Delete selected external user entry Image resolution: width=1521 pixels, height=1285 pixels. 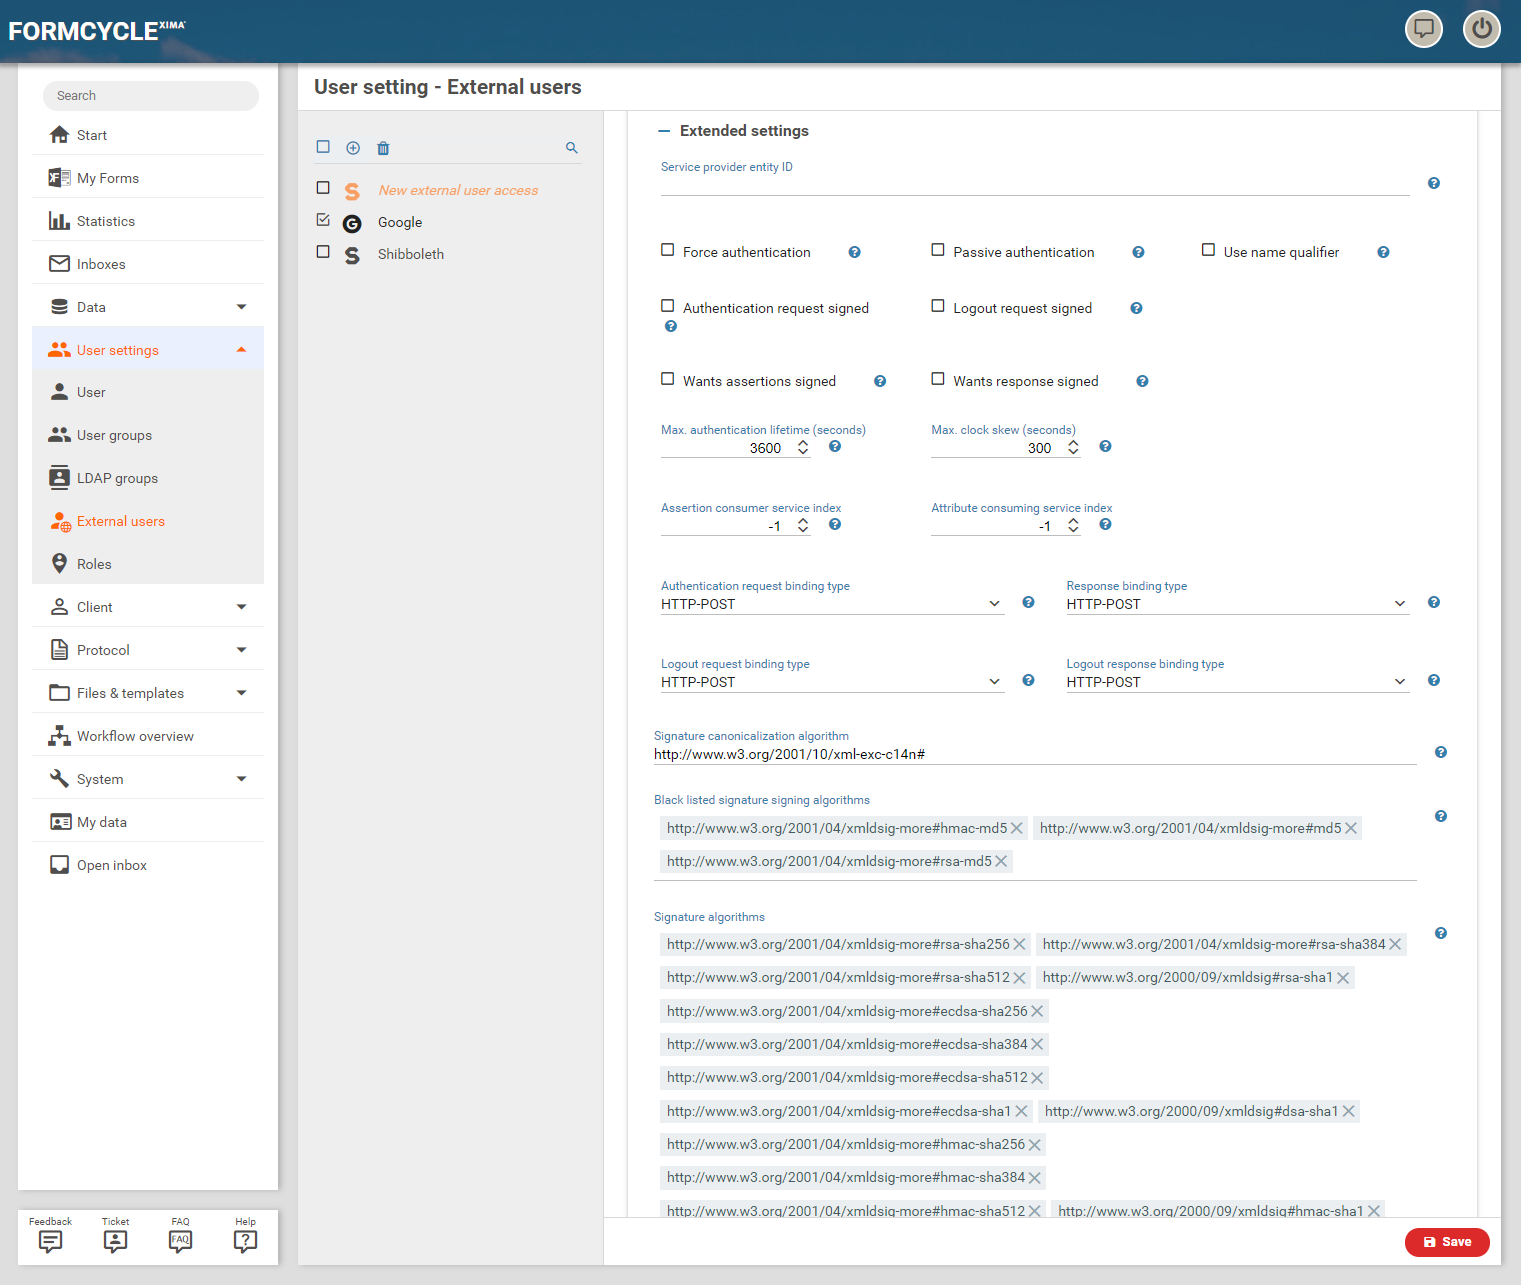pyautogui.click(x=383, y=148)
